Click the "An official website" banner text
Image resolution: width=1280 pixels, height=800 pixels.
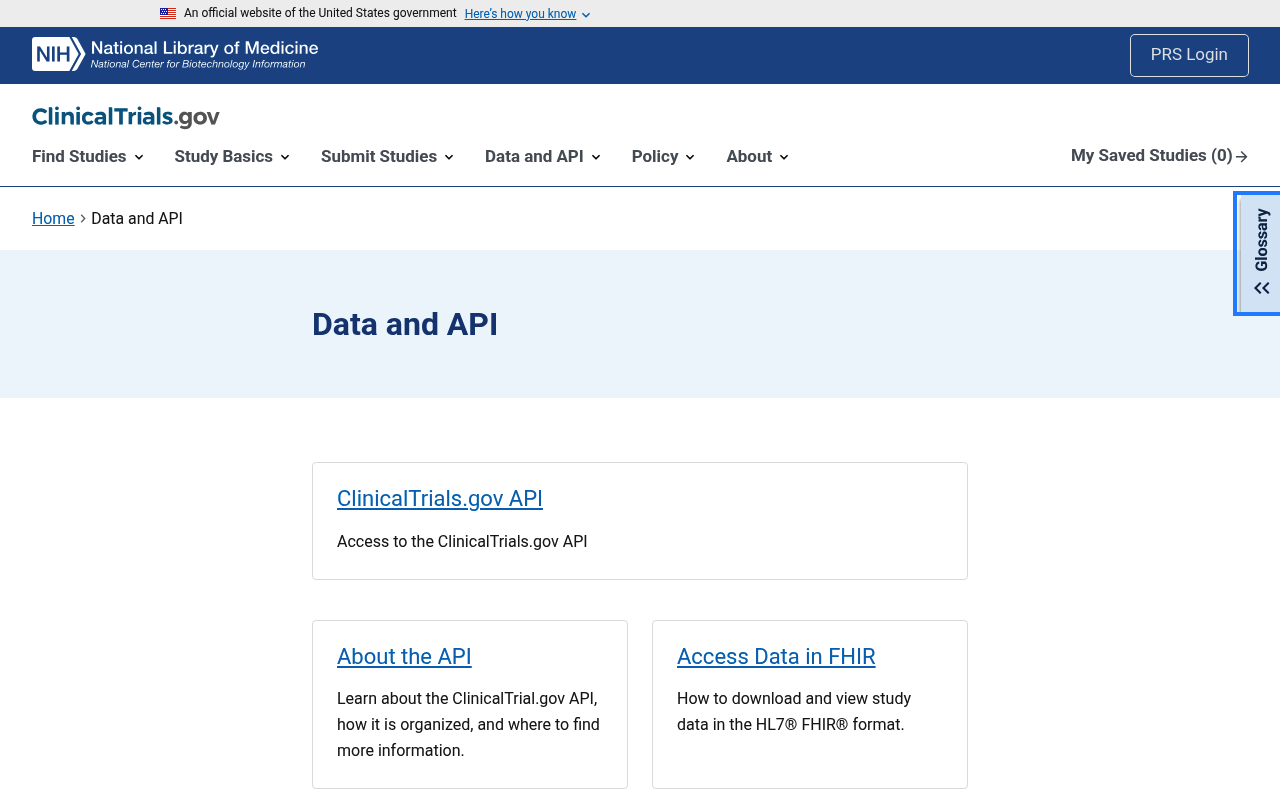tap(320, 13)
